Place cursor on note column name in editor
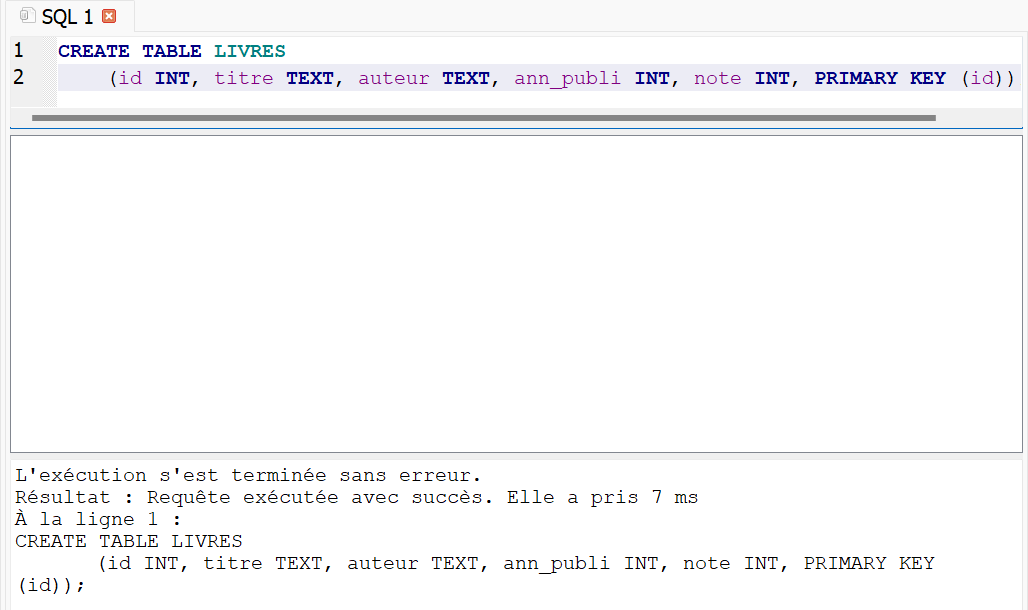The height and width of the screenshot is (610, 1028). [717, 78]
